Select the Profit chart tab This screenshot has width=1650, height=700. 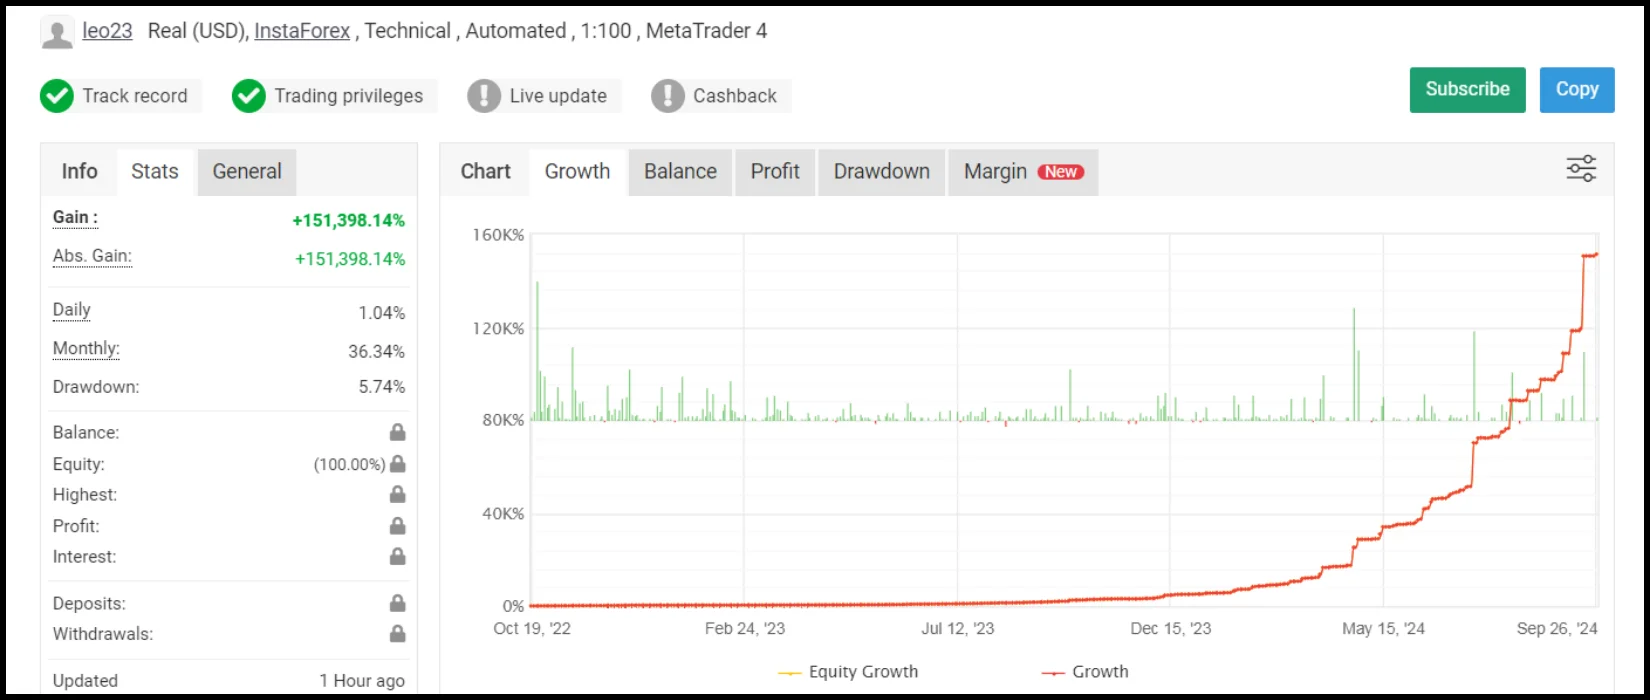[775, 171]
